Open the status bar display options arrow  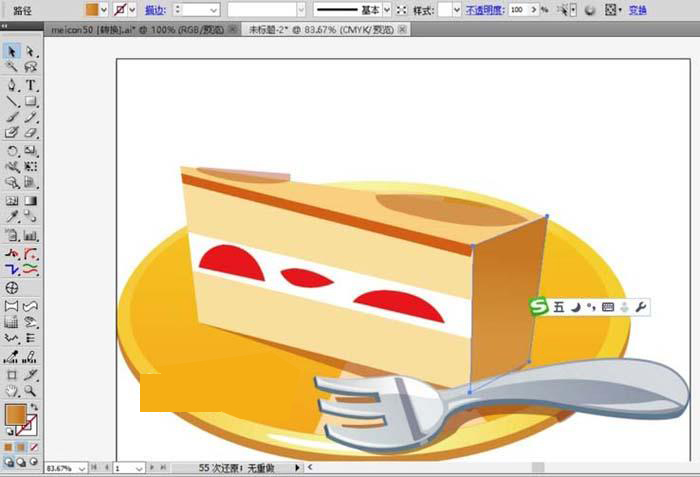click(297, 468)
